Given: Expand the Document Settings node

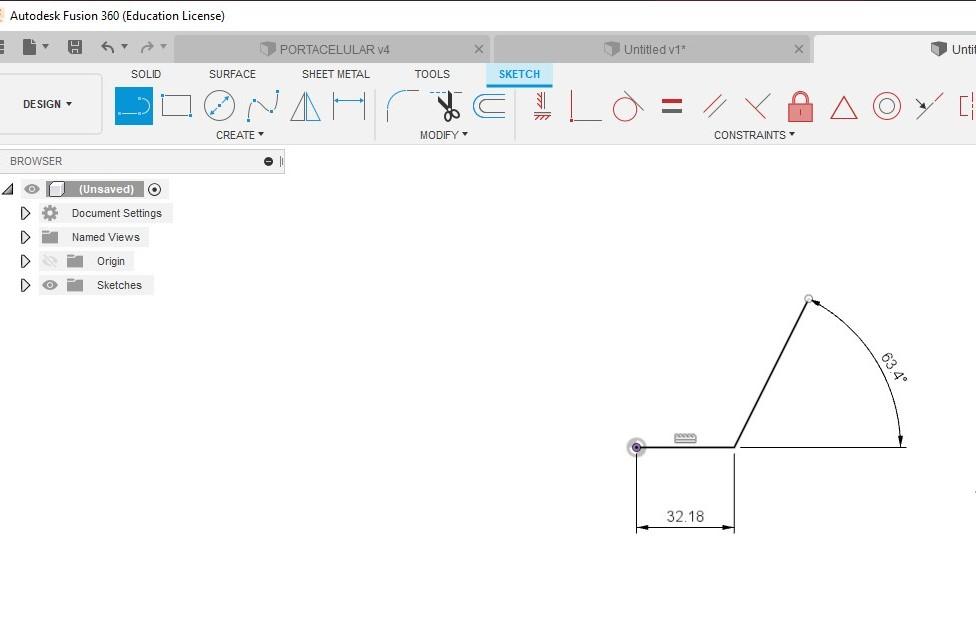Looking at the screenshot, I should point(25,213).
